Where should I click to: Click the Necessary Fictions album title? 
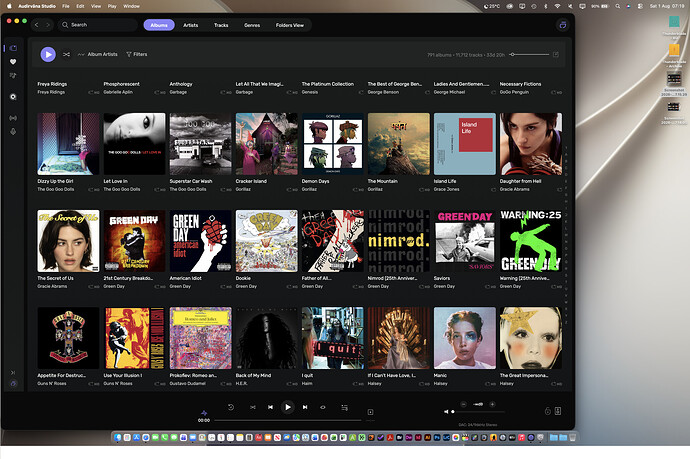point(521,84)
